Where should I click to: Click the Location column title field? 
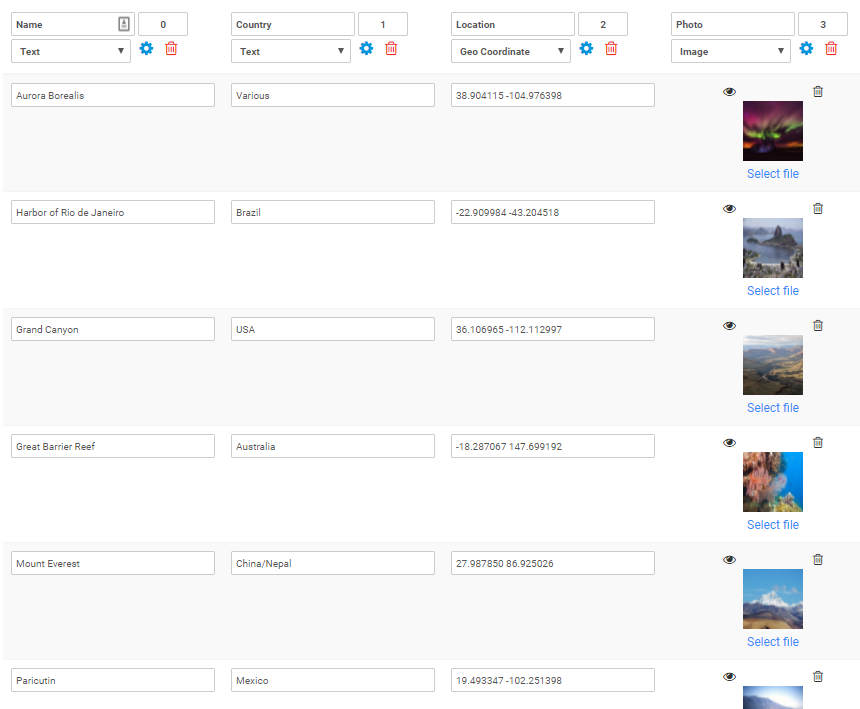pos(512,24)
